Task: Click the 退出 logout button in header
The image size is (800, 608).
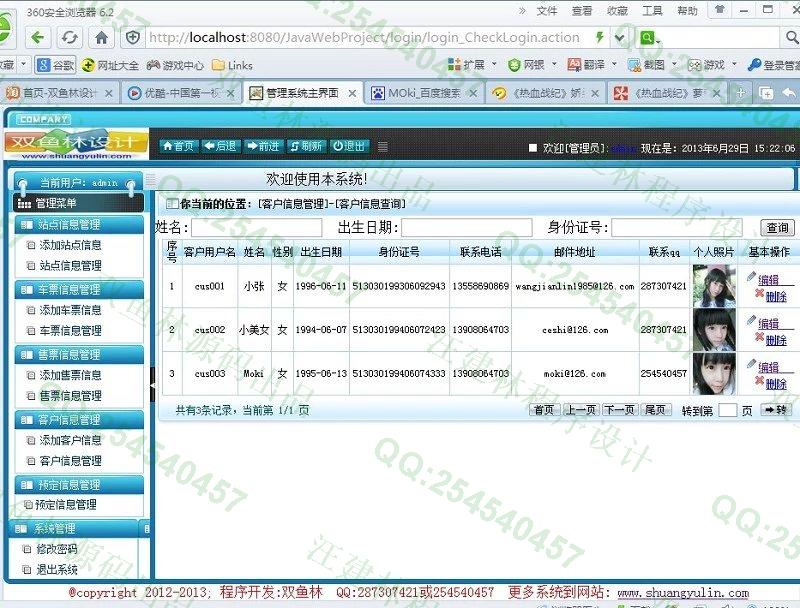Action: [x=349, y=146]
